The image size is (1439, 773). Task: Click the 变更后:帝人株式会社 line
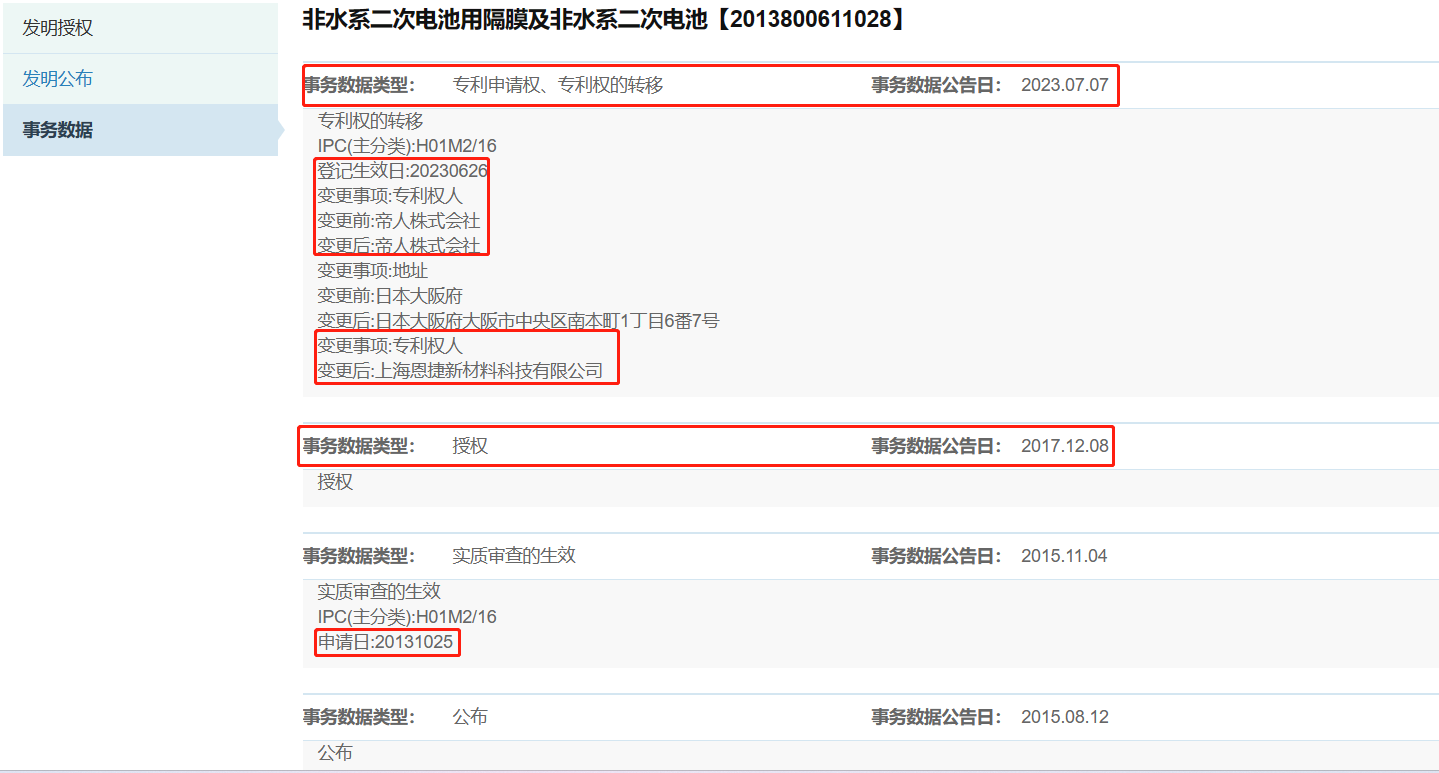(398, 246)
